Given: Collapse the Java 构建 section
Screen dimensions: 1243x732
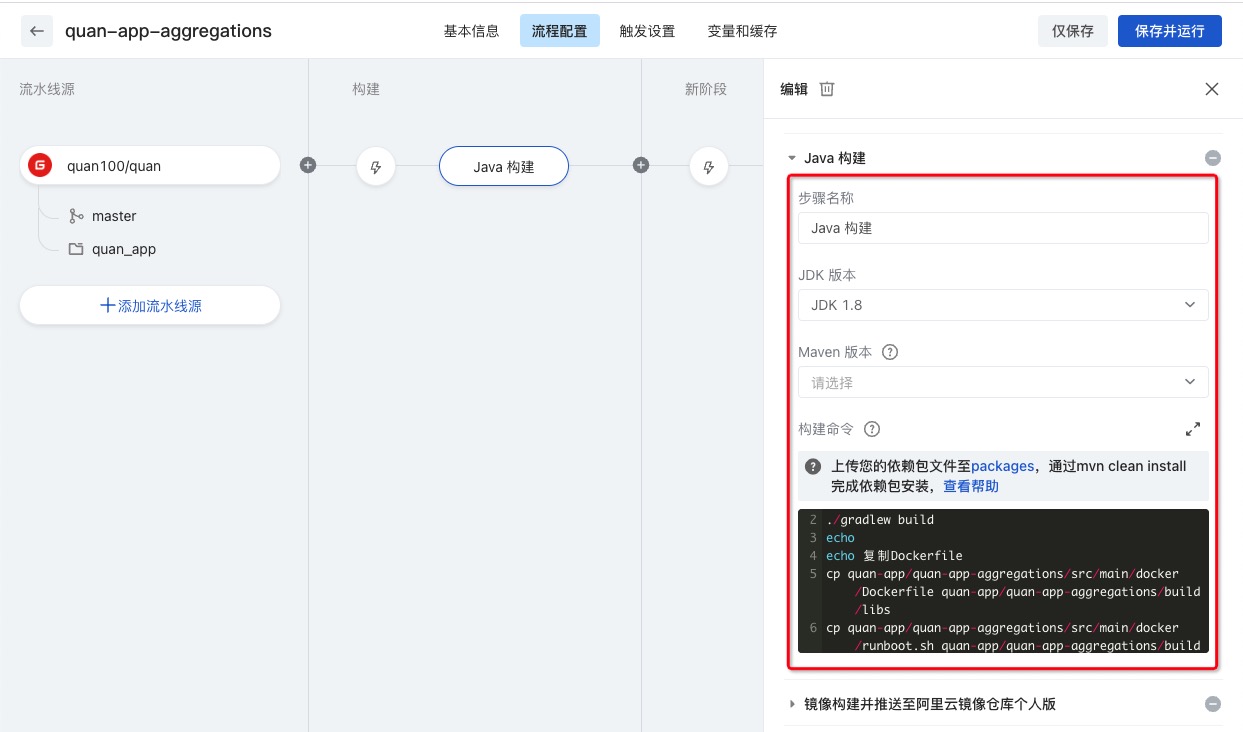Looking at the screenshot, I should (x=792, y=158).
